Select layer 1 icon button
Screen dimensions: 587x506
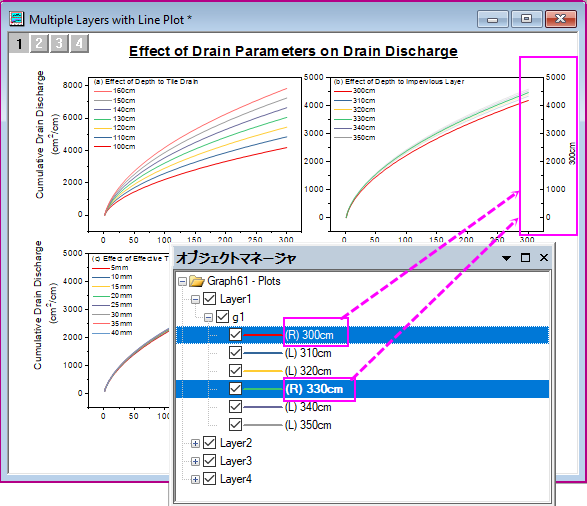[x=19, y=43]
